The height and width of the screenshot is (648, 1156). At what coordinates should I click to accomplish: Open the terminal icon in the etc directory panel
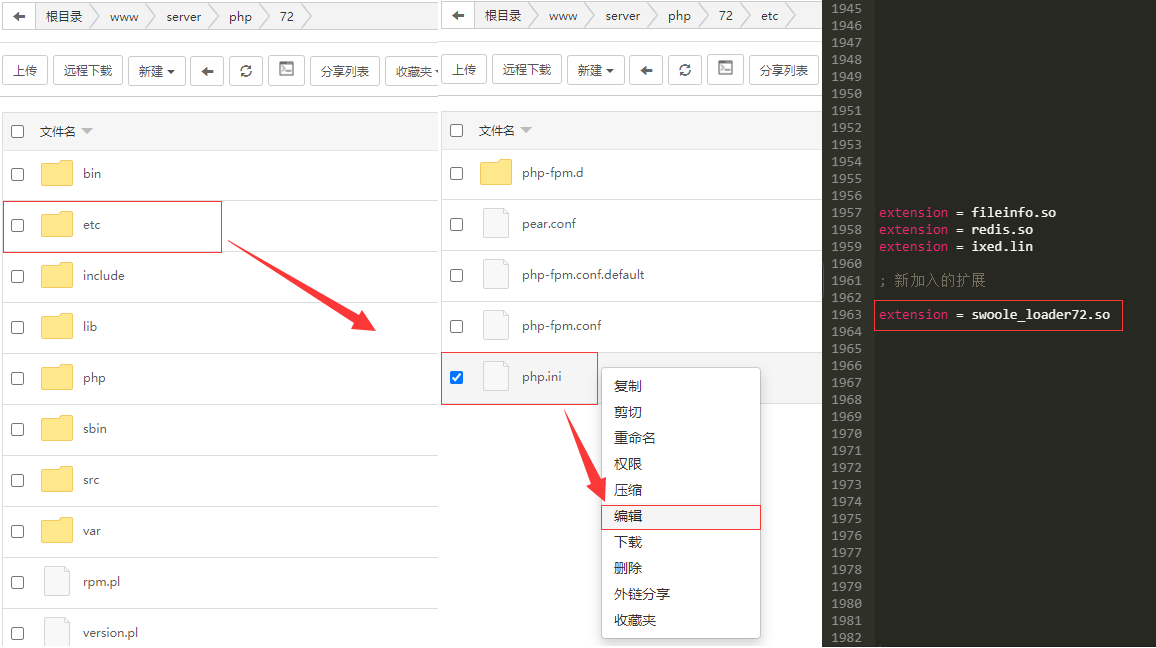click(725, 70)
